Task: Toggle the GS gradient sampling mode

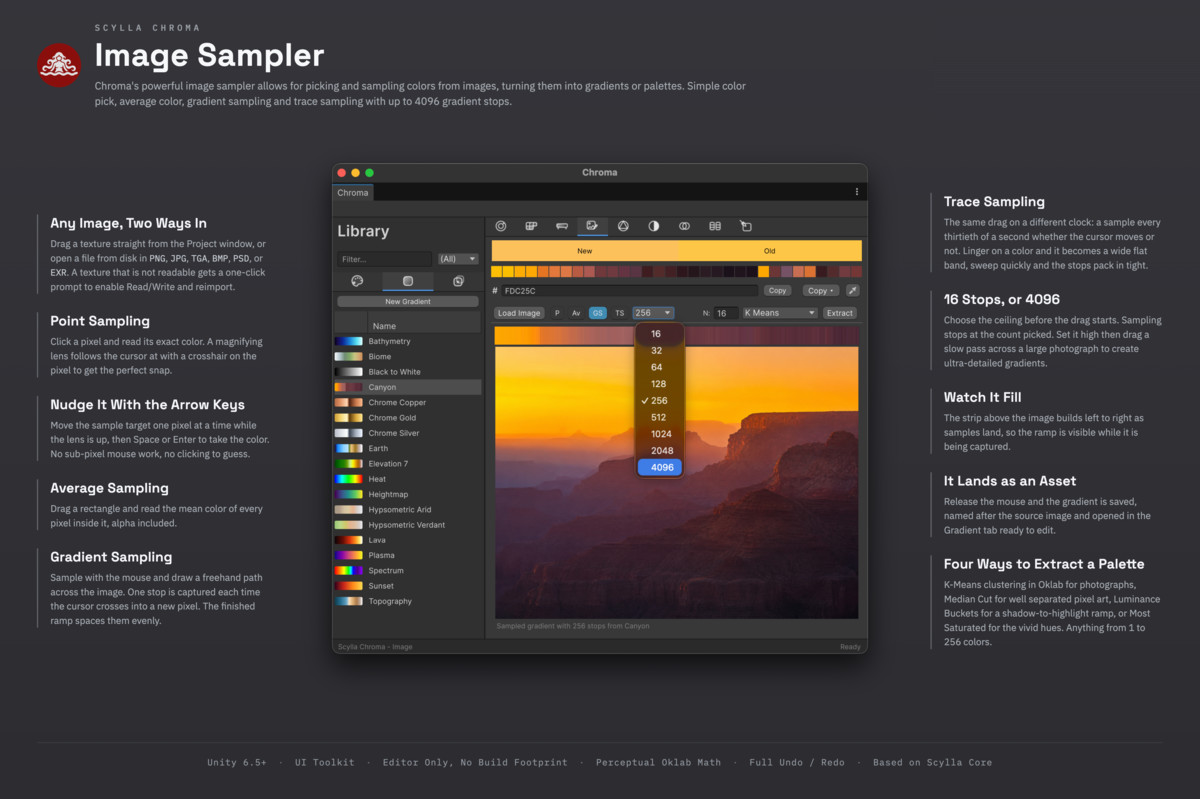Action: 597,313
